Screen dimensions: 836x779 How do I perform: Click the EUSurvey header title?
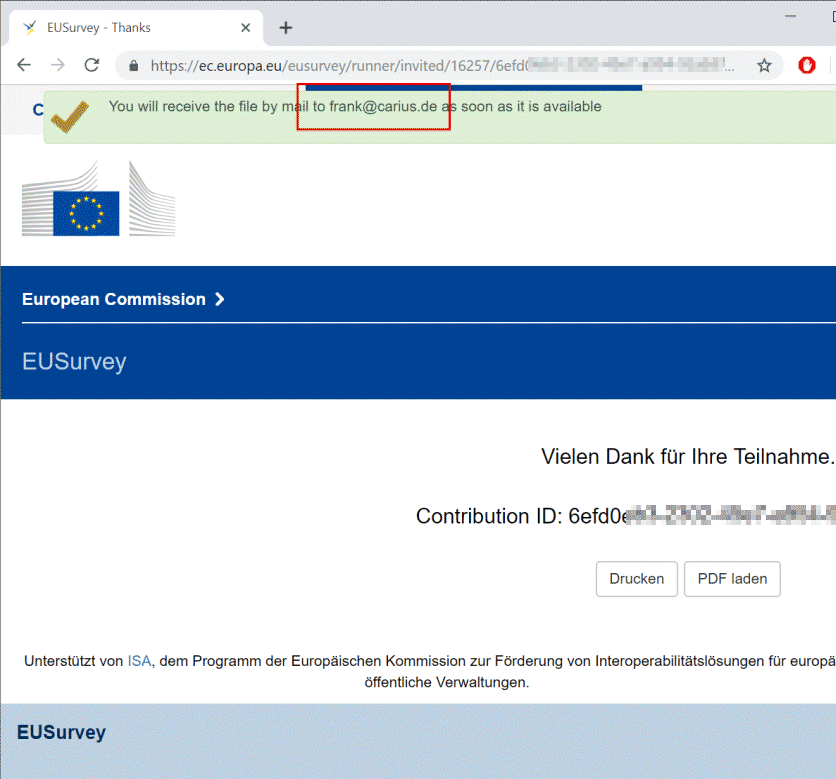74,362
